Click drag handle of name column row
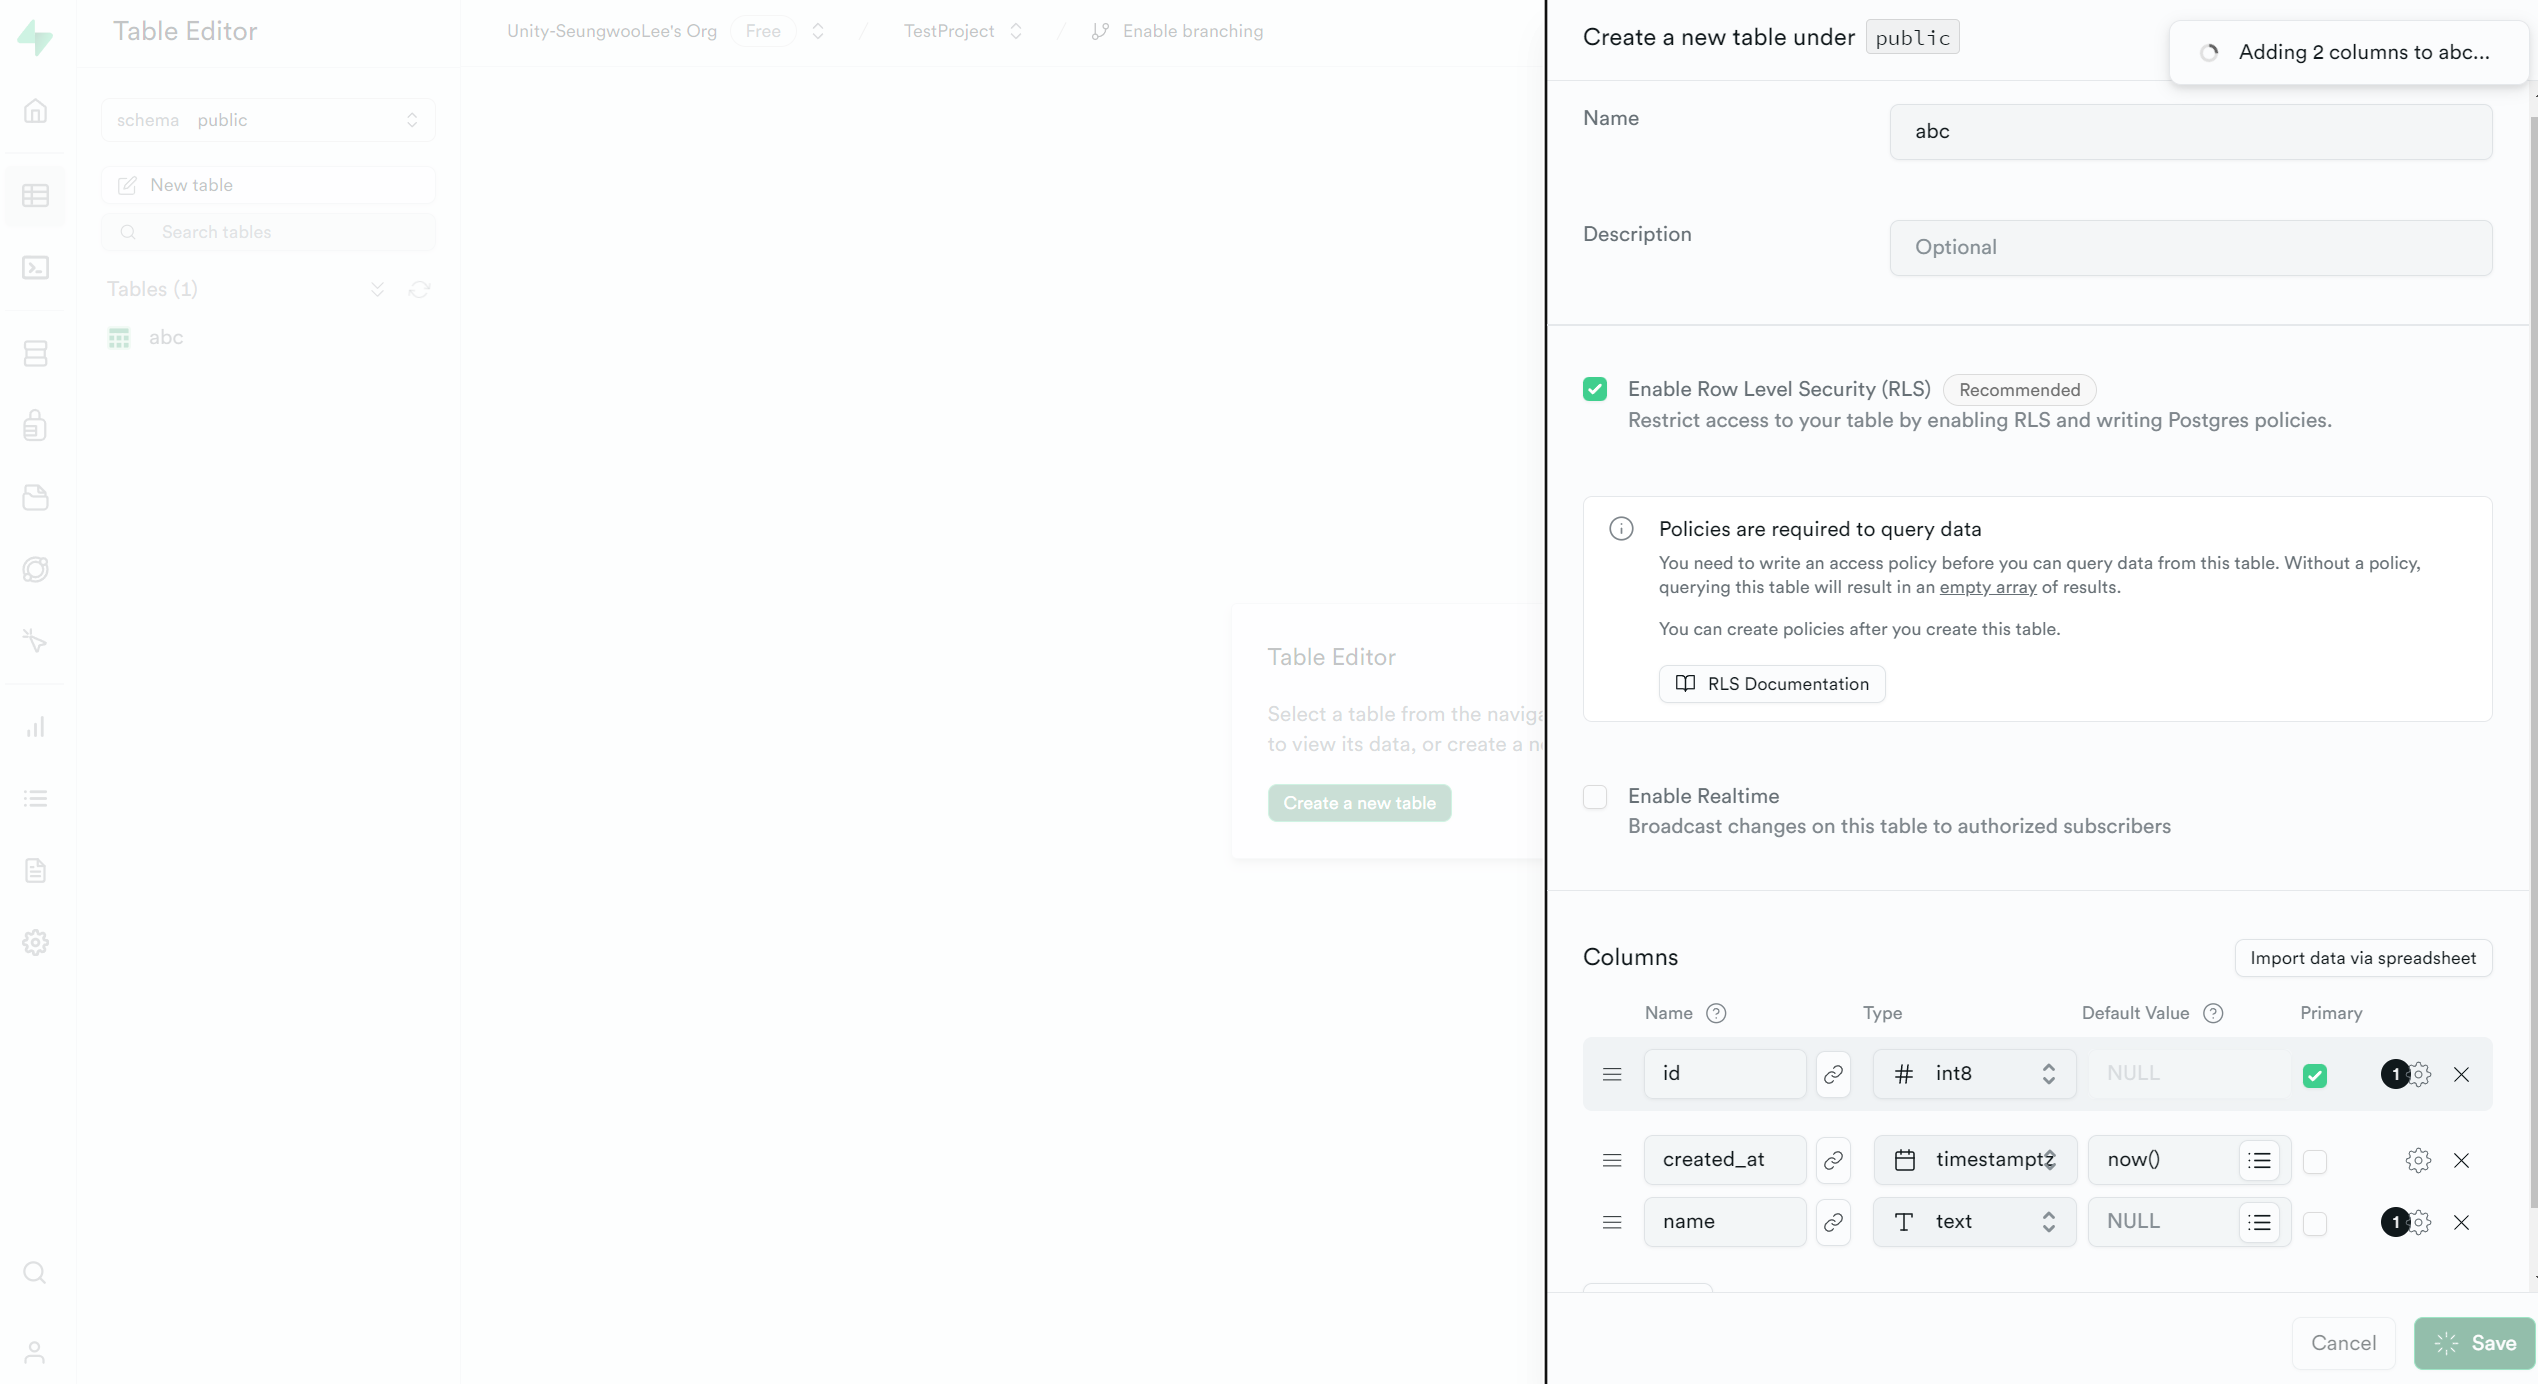Screen dimensions: 2538x1384 1611,1222
